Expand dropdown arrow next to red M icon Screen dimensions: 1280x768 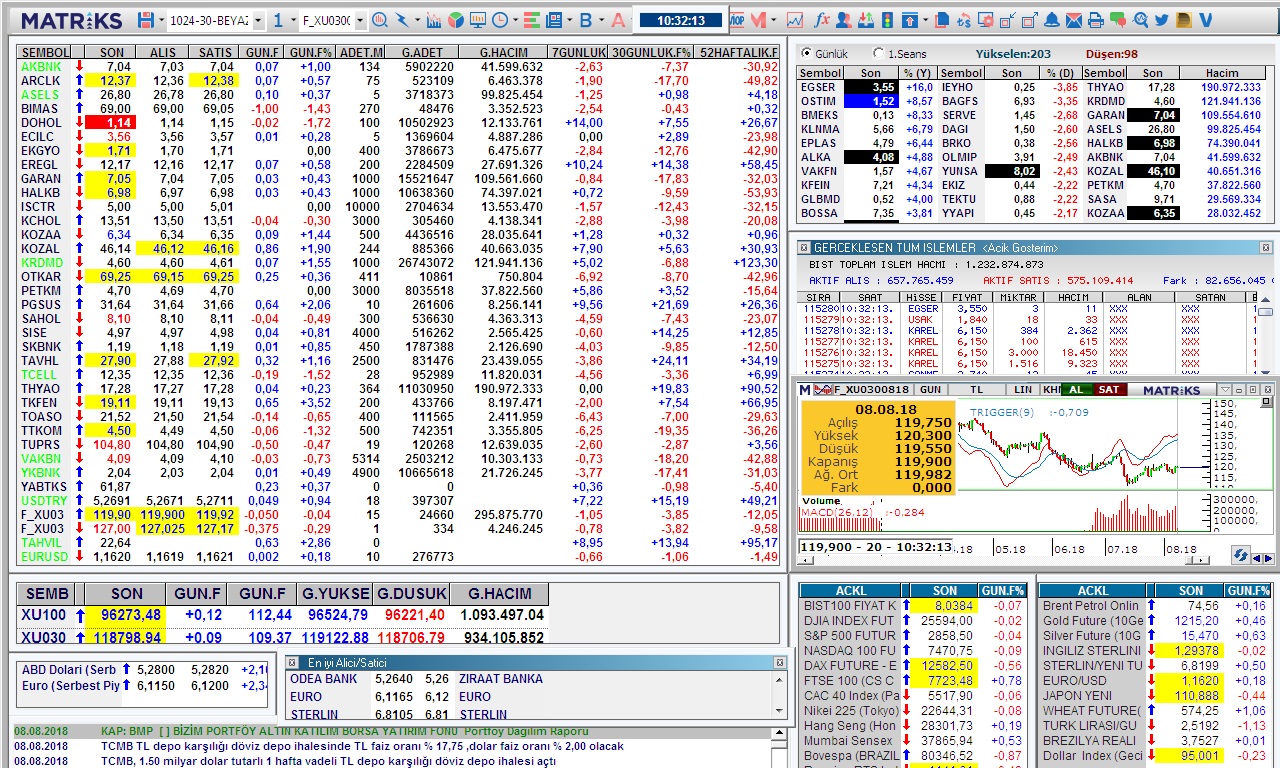[773, 20]
